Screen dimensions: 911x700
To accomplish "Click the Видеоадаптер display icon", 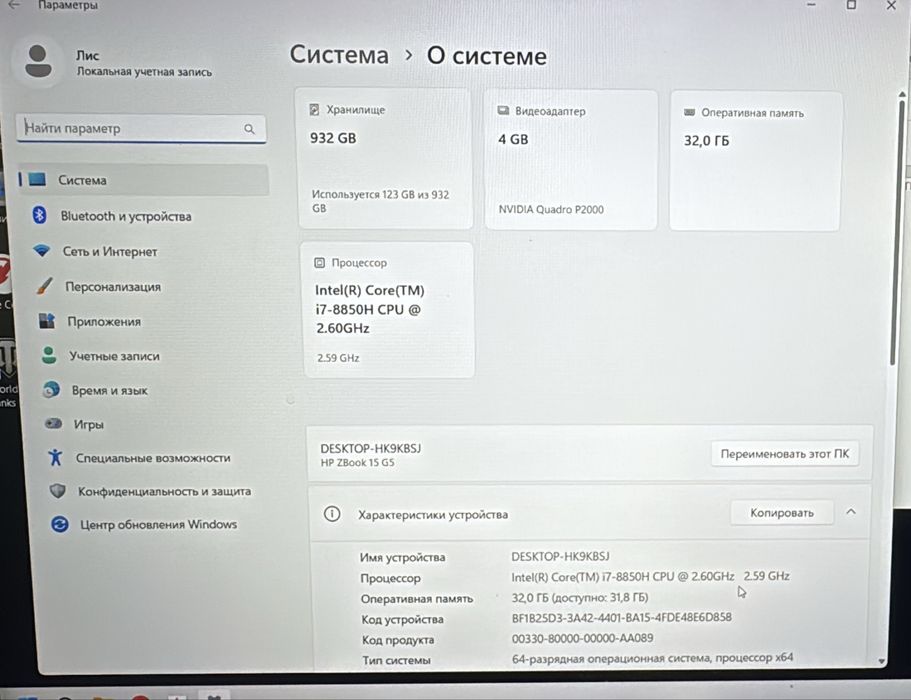I will 503,110.
